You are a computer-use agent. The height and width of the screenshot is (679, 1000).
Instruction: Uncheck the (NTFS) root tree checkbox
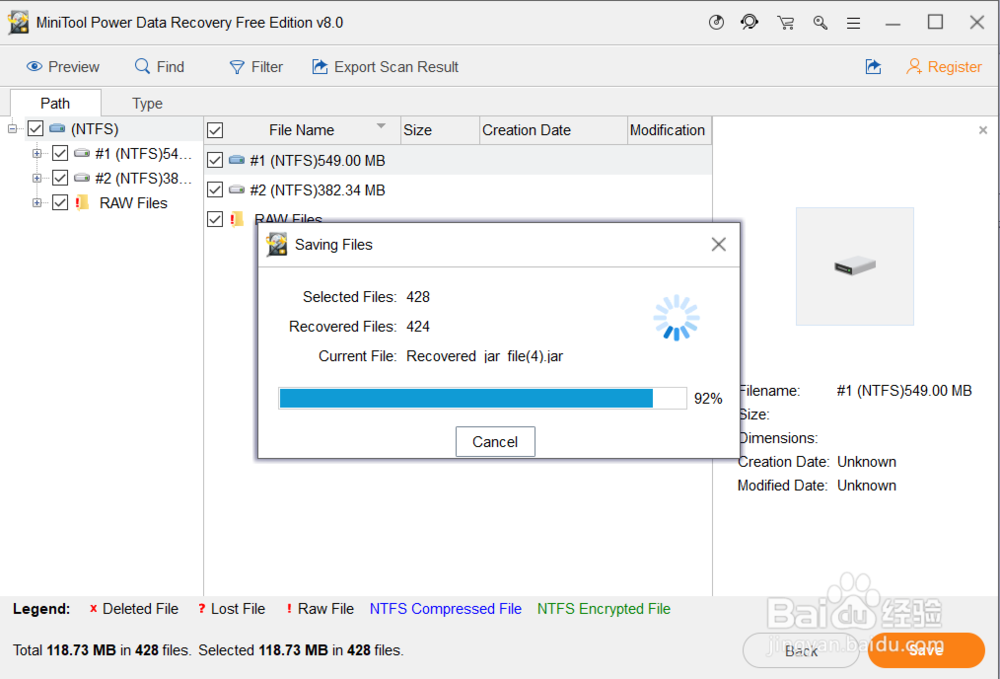(x=36, y=129)
